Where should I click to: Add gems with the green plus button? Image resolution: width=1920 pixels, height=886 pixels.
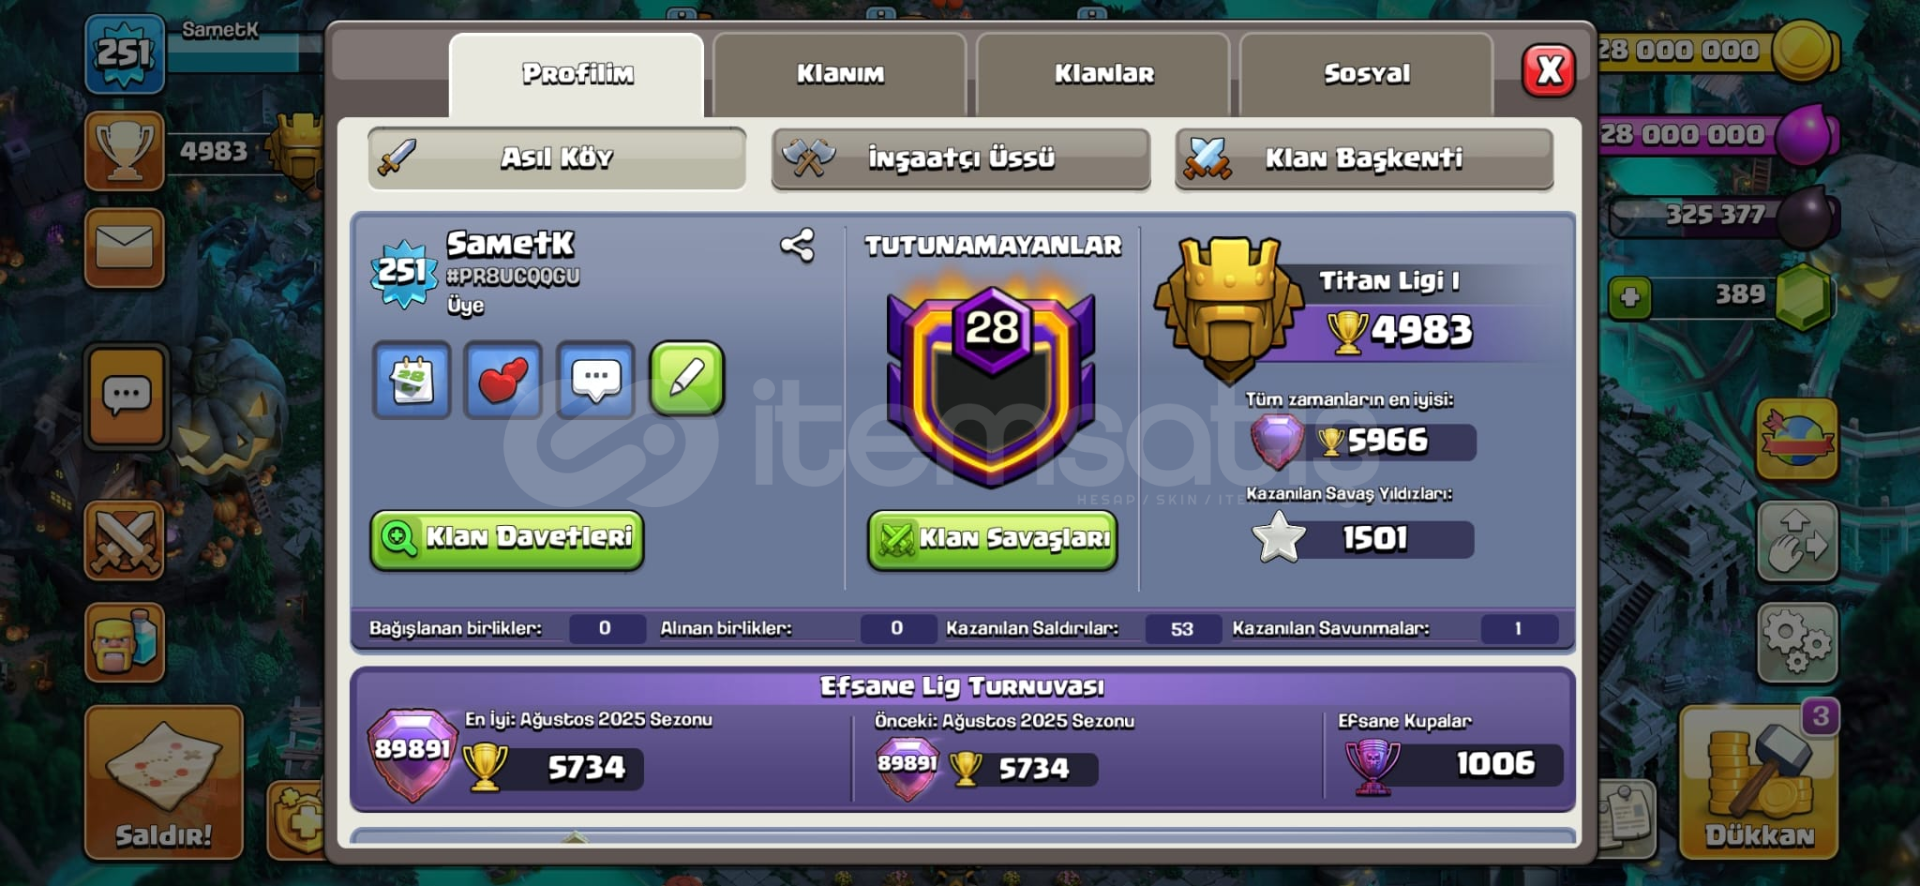1630,297
